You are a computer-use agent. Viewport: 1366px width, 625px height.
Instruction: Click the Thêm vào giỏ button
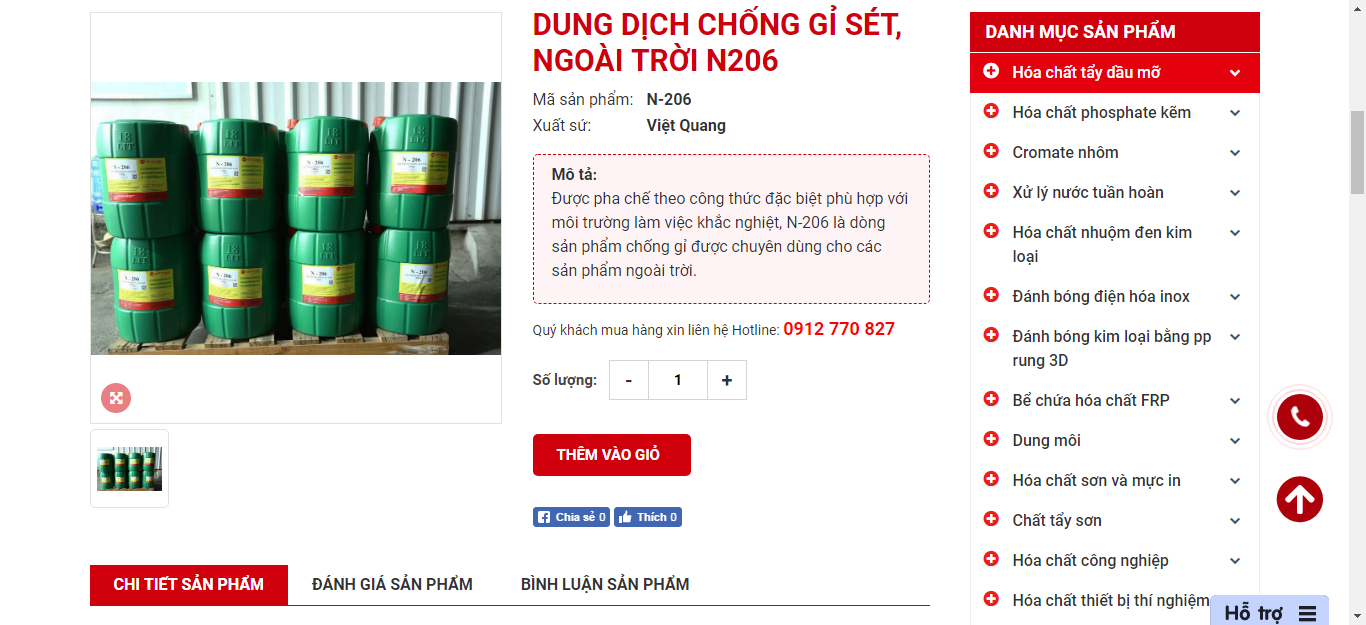(x=612, y=455)
